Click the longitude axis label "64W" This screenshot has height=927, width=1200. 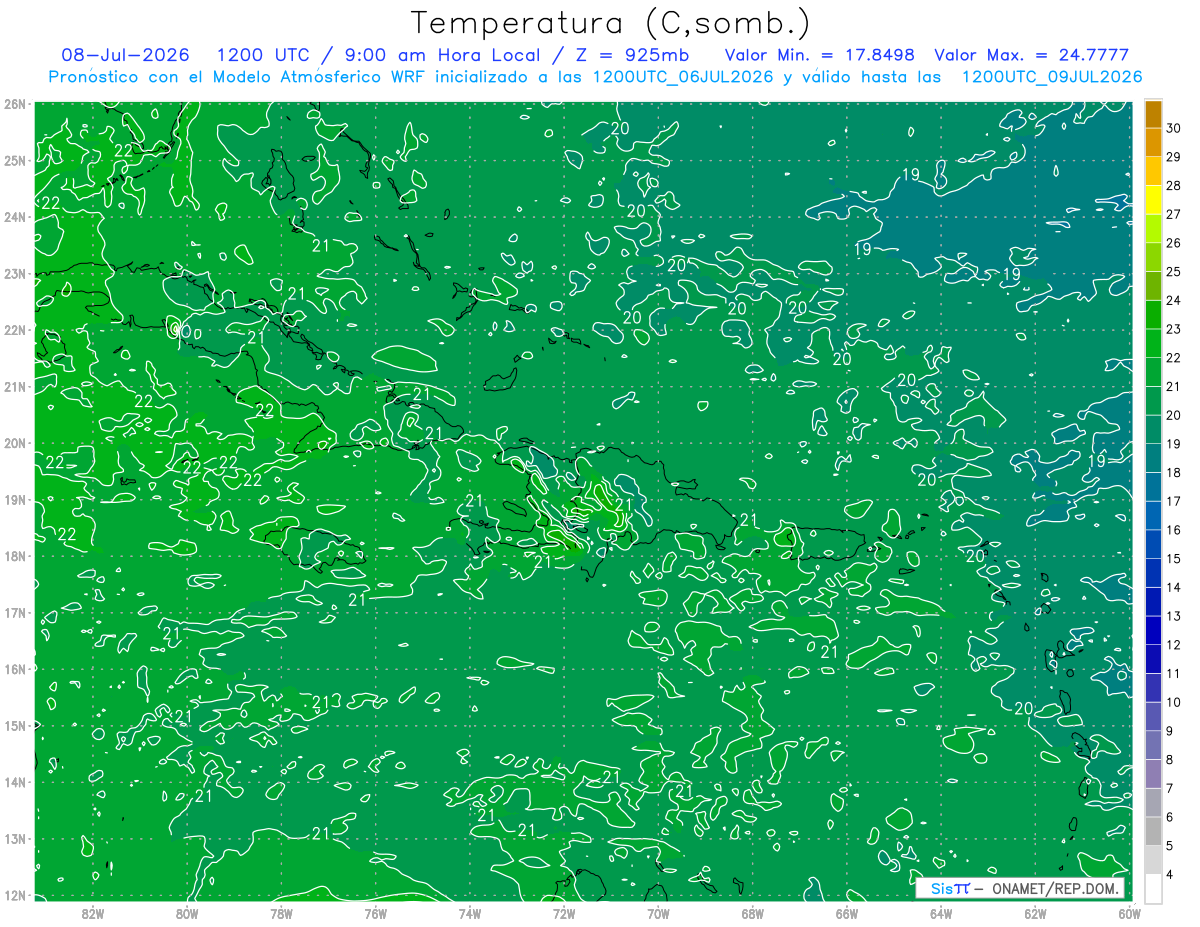(940, 913)
